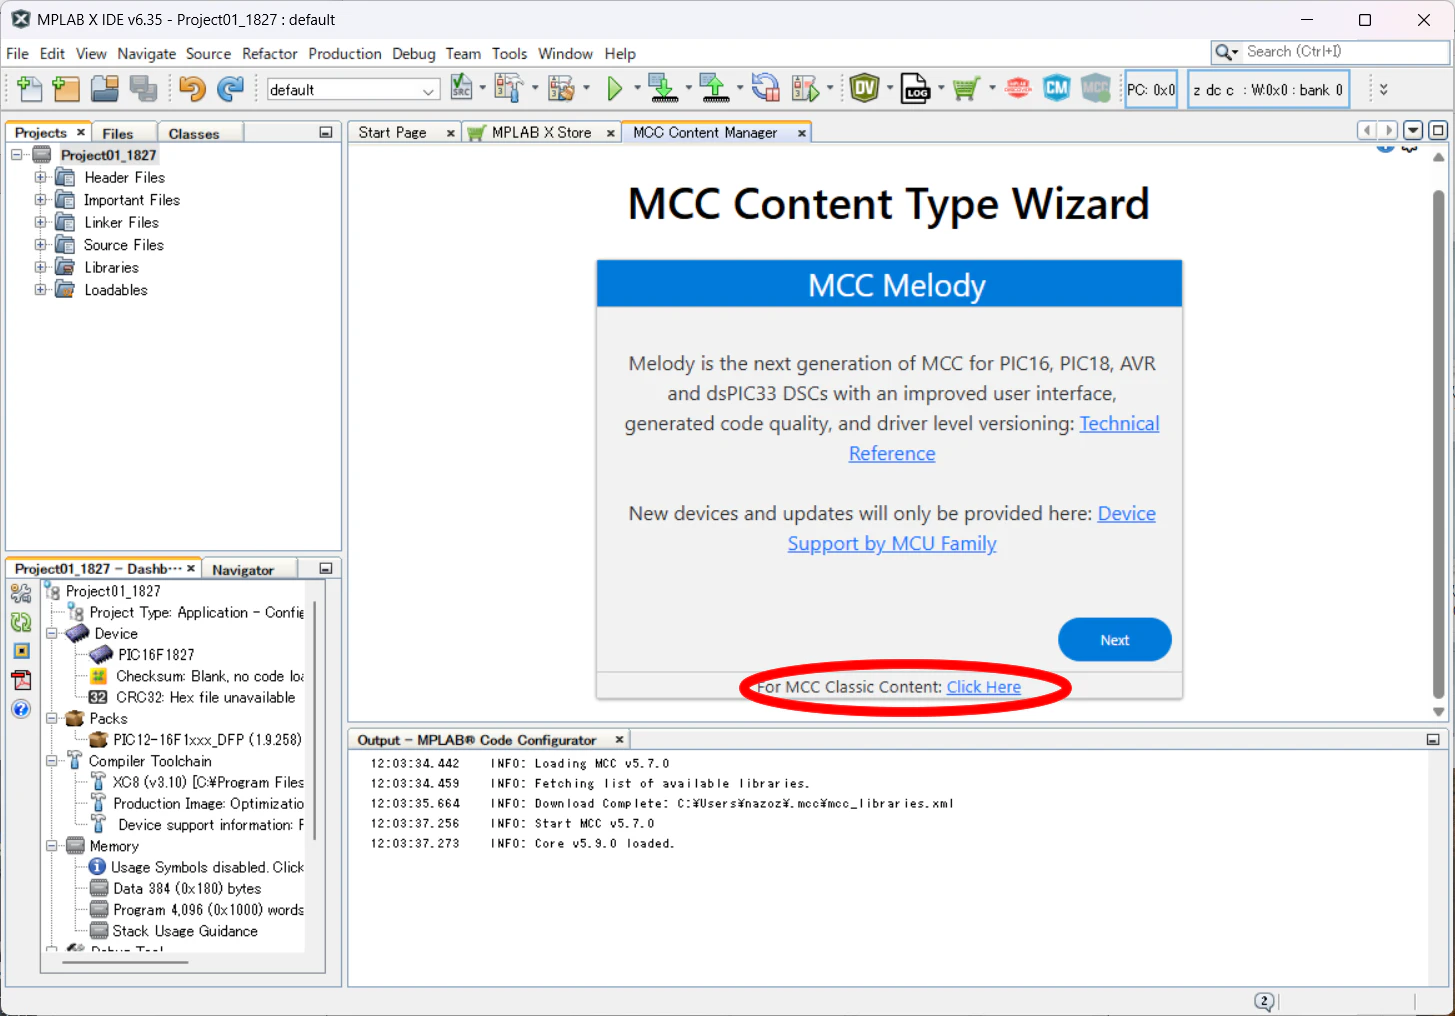Image resolution: width=1455 pixels, height=1016 pixels.
Task: Expand the Libraries folder
Action: (x=40, y=268)
